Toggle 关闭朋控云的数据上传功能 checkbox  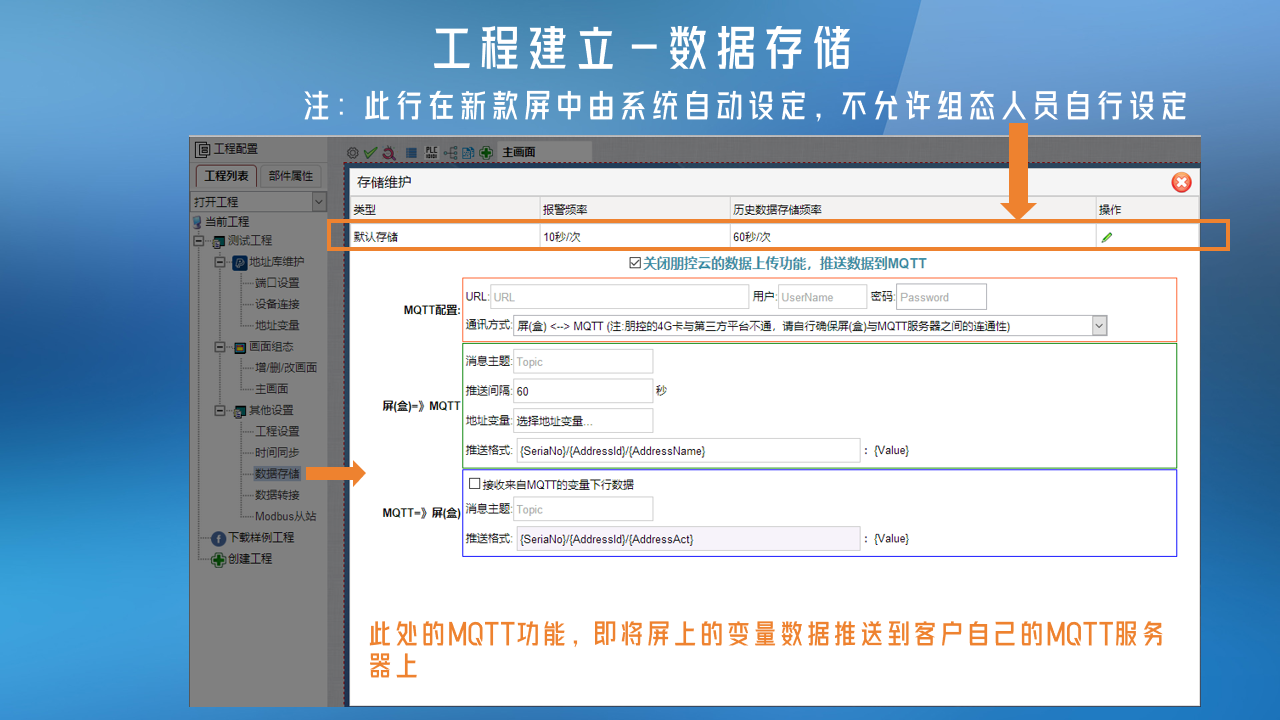click(635, 263)
